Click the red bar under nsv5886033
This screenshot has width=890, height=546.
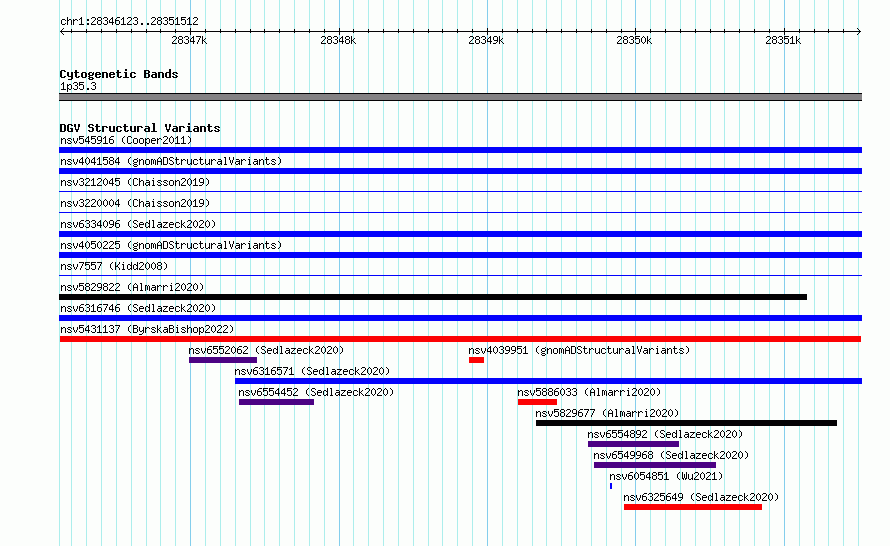537,402
